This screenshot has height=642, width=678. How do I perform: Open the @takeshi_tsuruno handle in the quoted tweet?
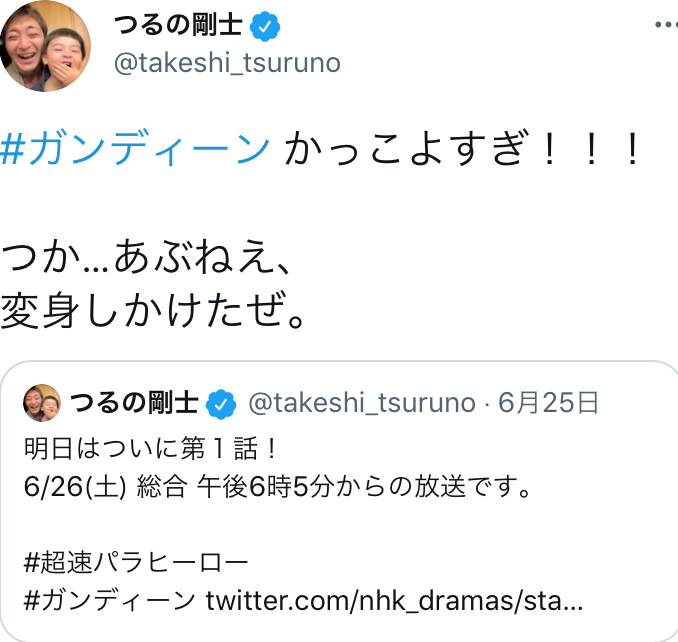pyautogui.click(x=361, y=403)
